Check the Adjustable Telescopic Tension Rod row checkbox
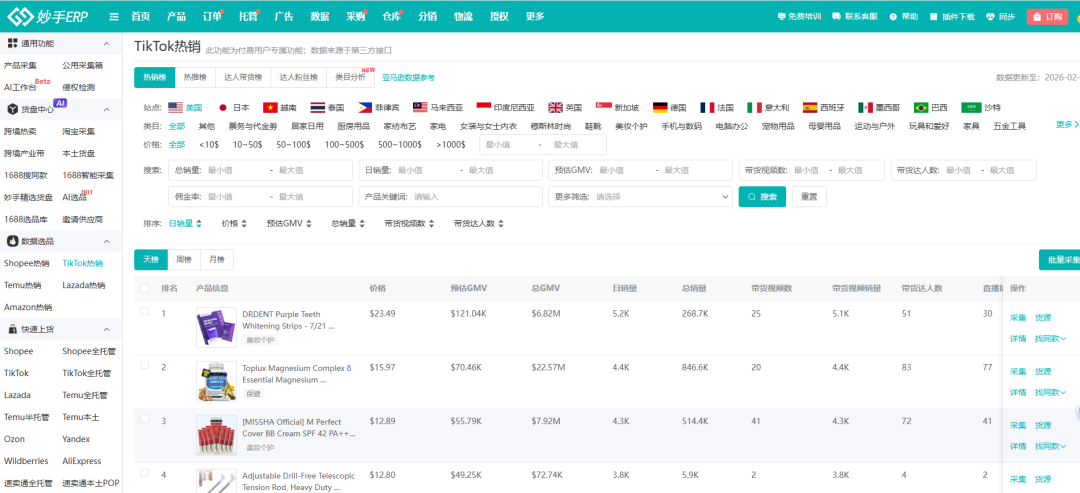The image size is (1080, 493). (x=145, y=472)
